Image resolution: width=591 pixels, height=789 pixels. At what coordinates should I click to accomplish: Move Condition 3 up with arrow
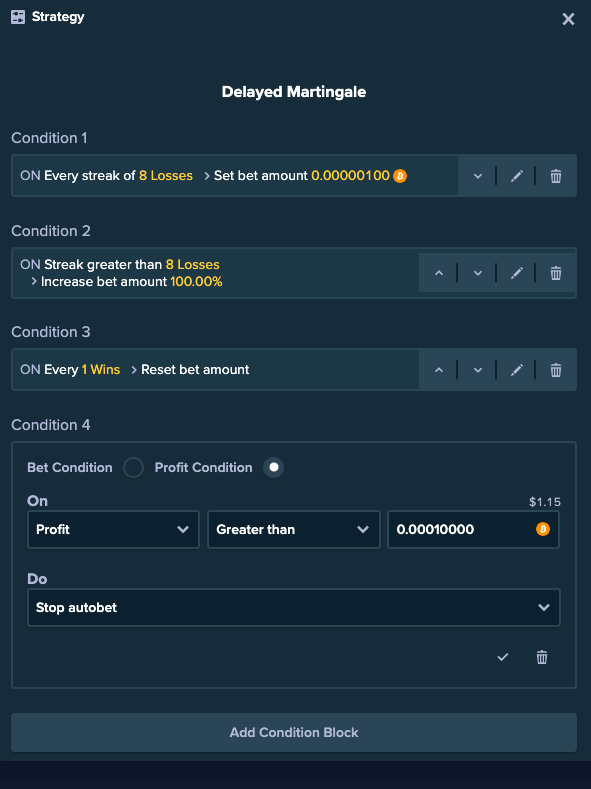tap(439, 370)
